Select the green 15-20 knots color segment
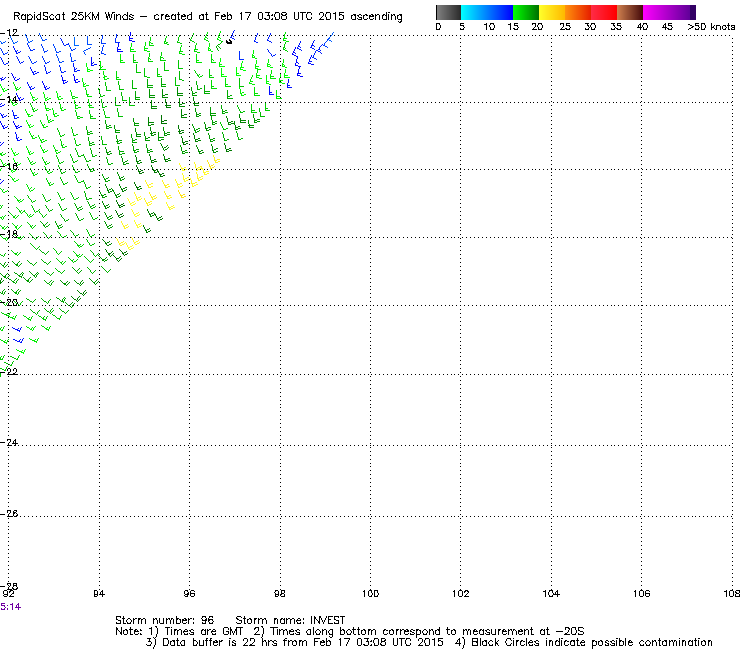 (x=526, y=12)
